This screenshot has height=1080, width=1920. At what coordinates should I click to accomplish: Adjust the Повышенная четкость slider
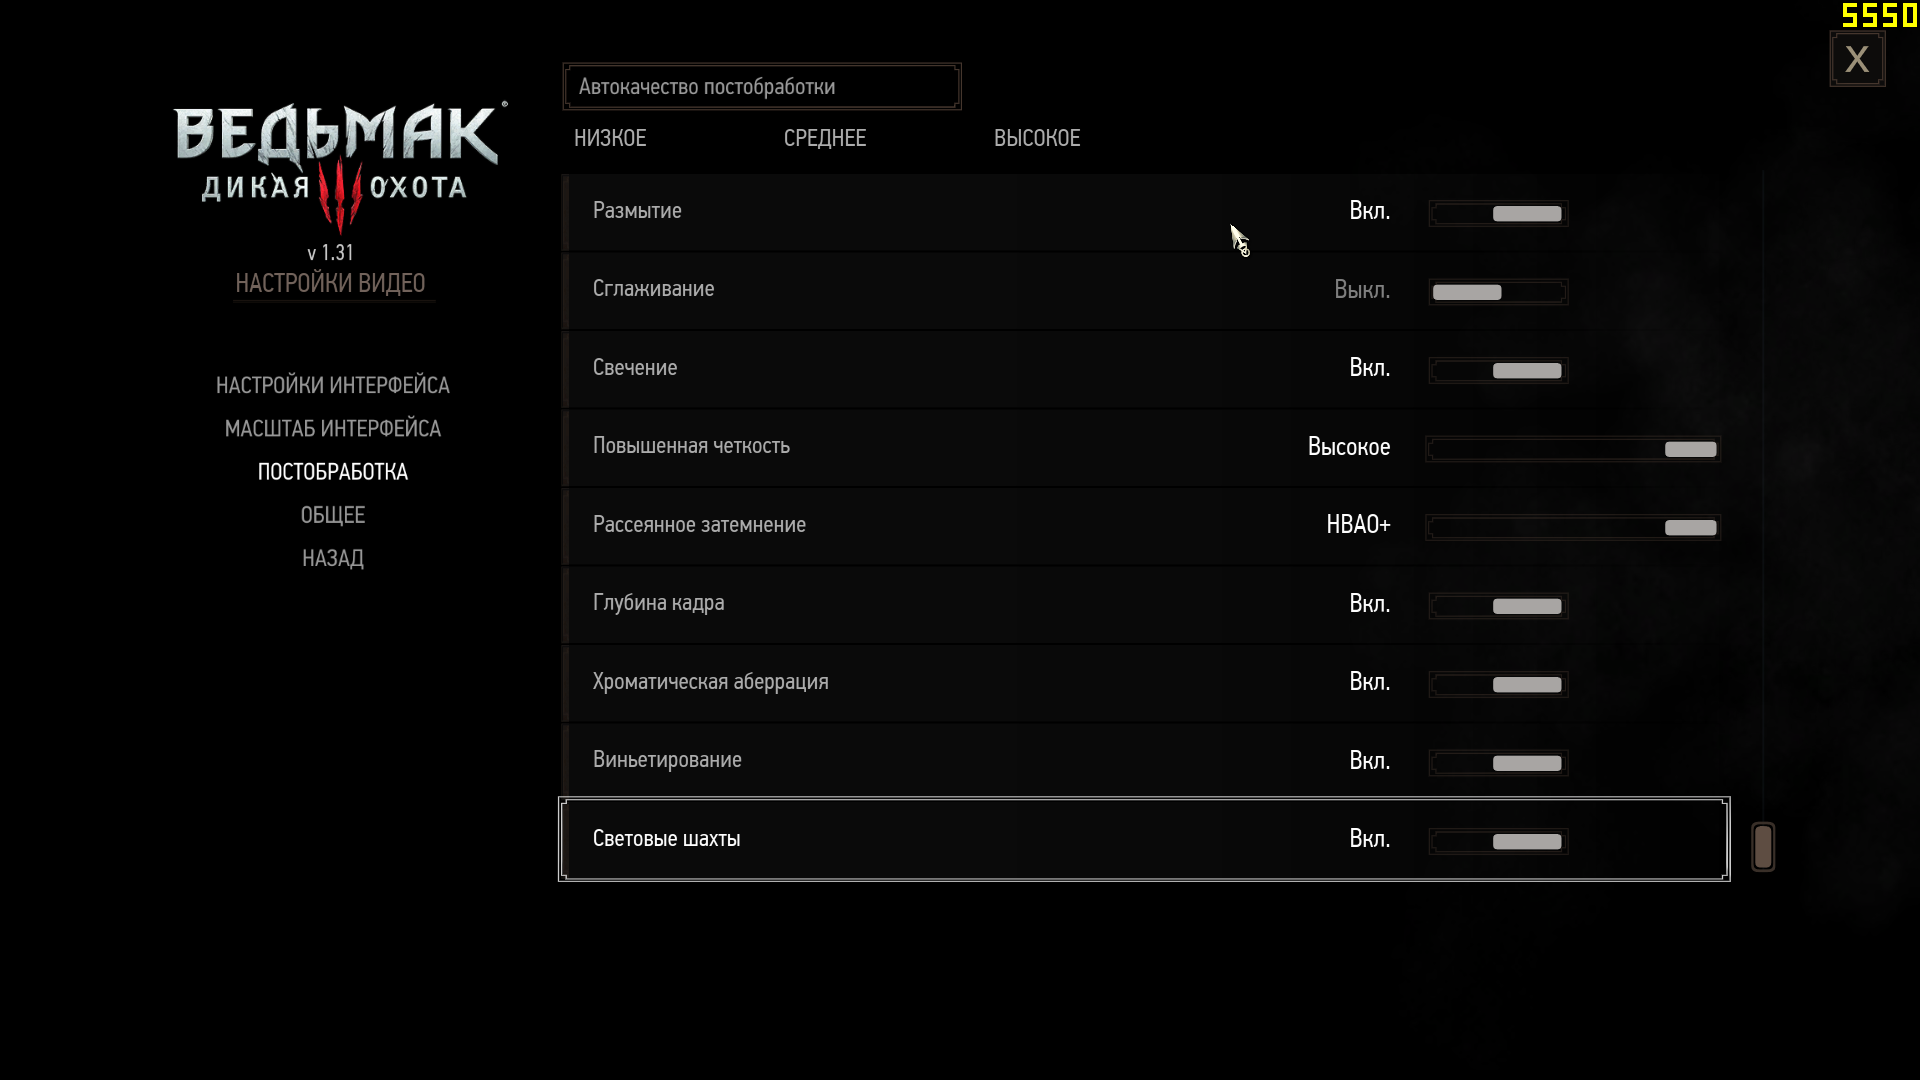pos(1572,449)
